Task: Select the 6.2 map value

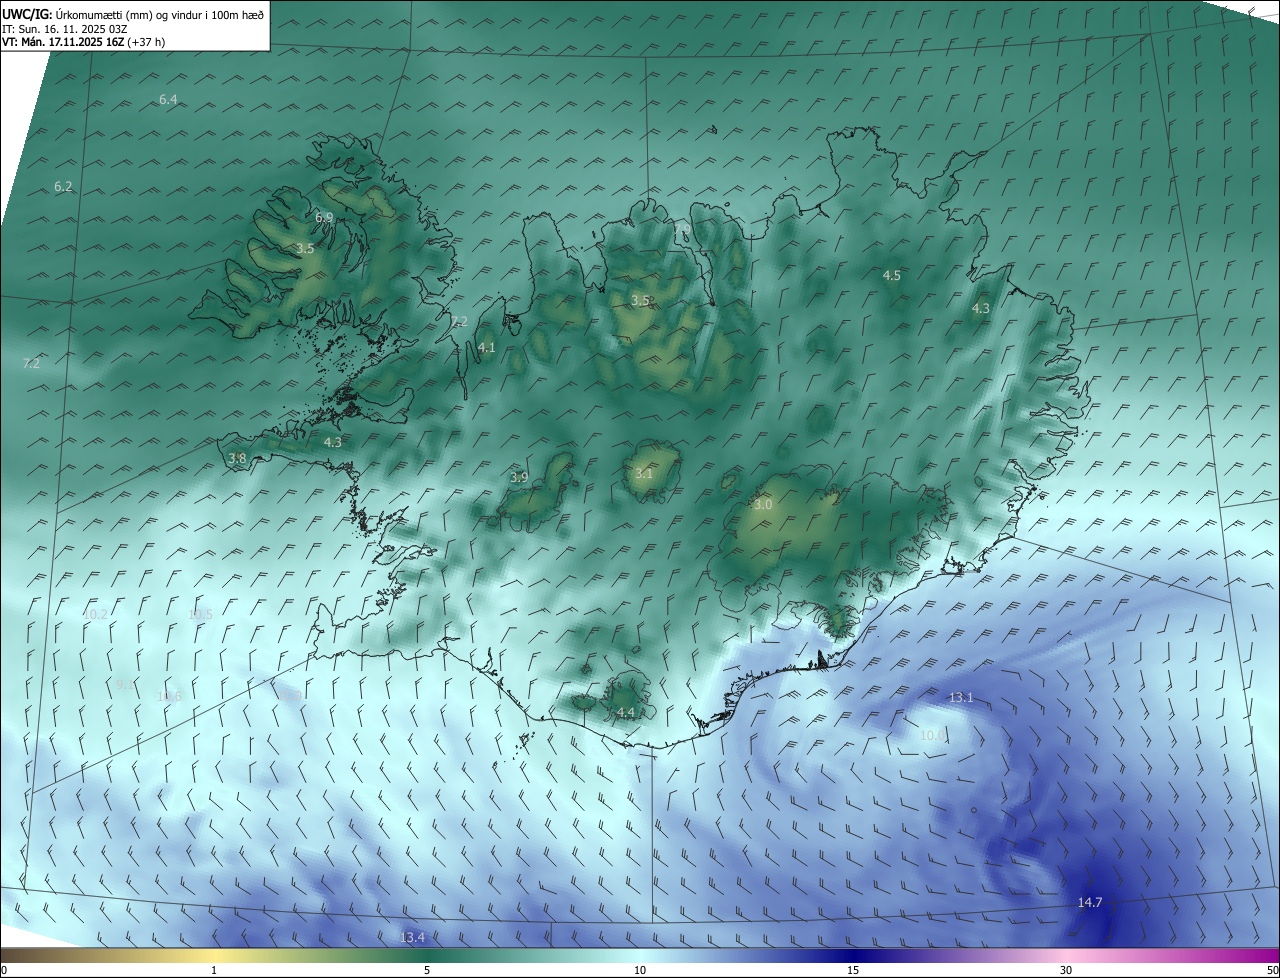Action: point(63,187)
